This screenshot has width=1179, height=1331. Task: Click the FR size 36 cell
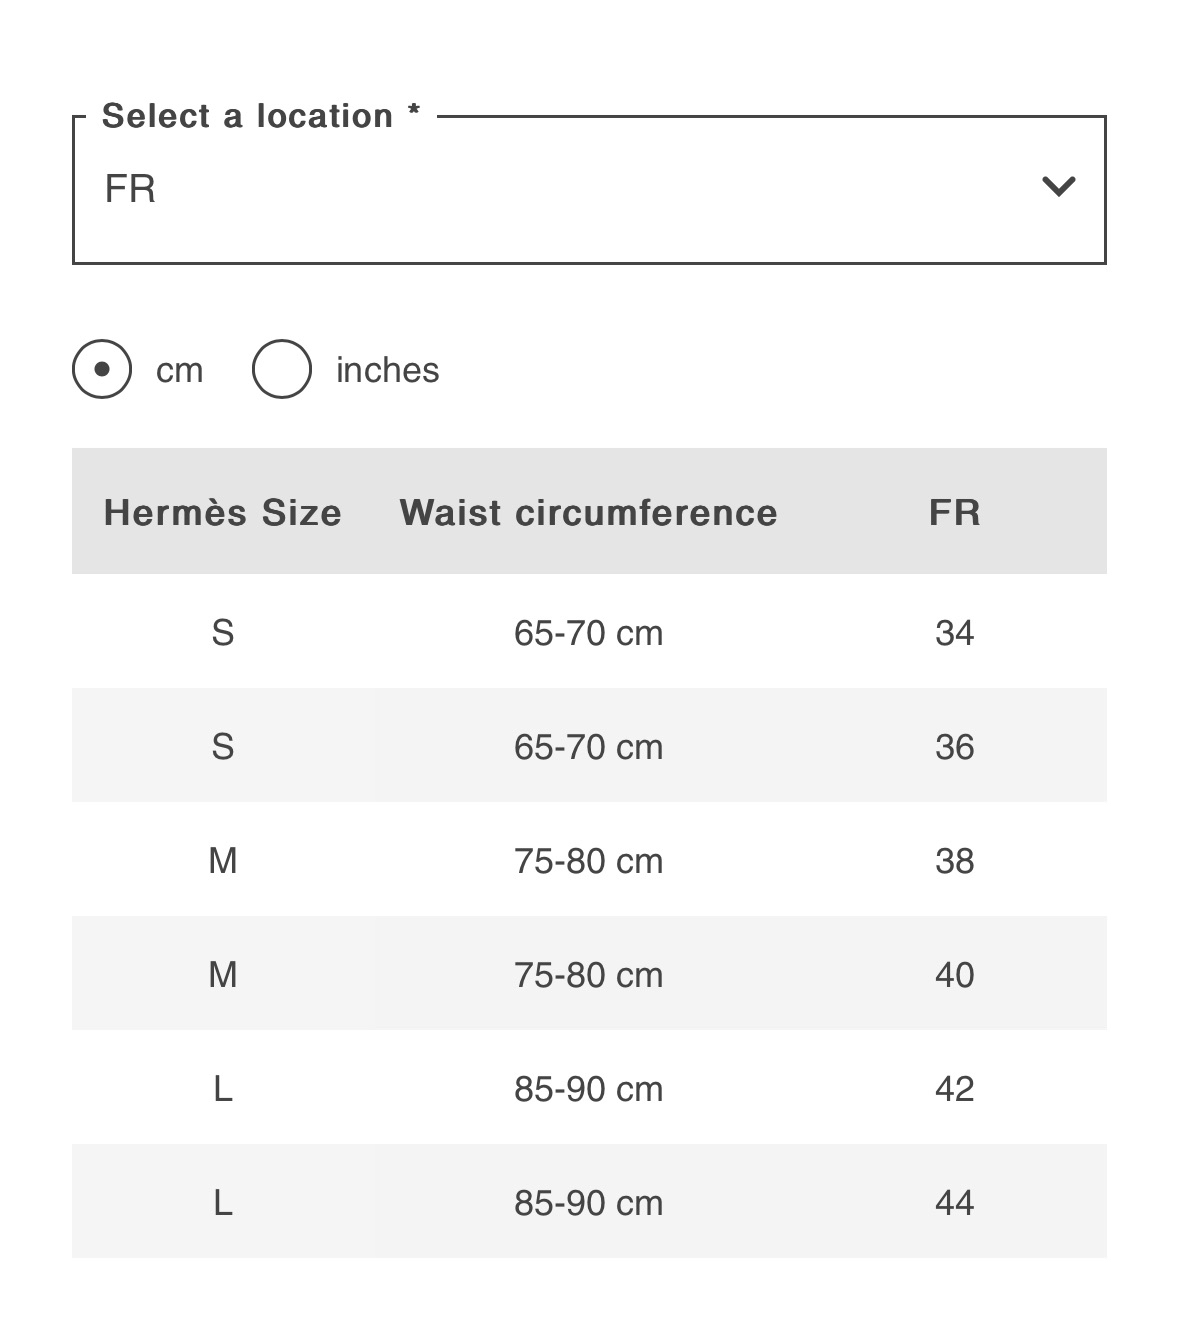[x=954, y=747]
